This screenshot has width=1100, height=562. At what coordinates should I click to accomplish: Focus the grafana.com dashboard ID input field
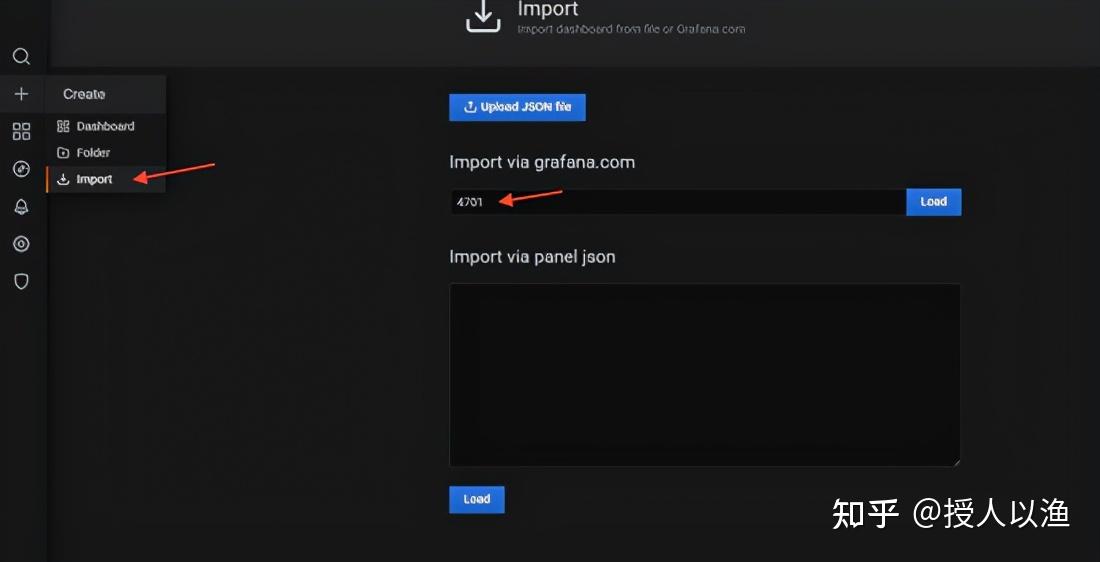pos(678,202)
